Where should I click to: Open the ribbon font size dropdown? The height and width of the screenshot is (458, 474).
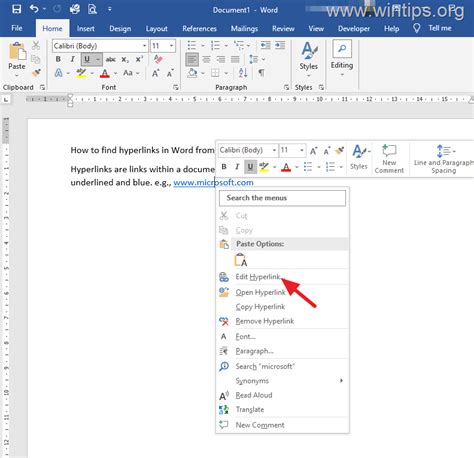[171, 46]
